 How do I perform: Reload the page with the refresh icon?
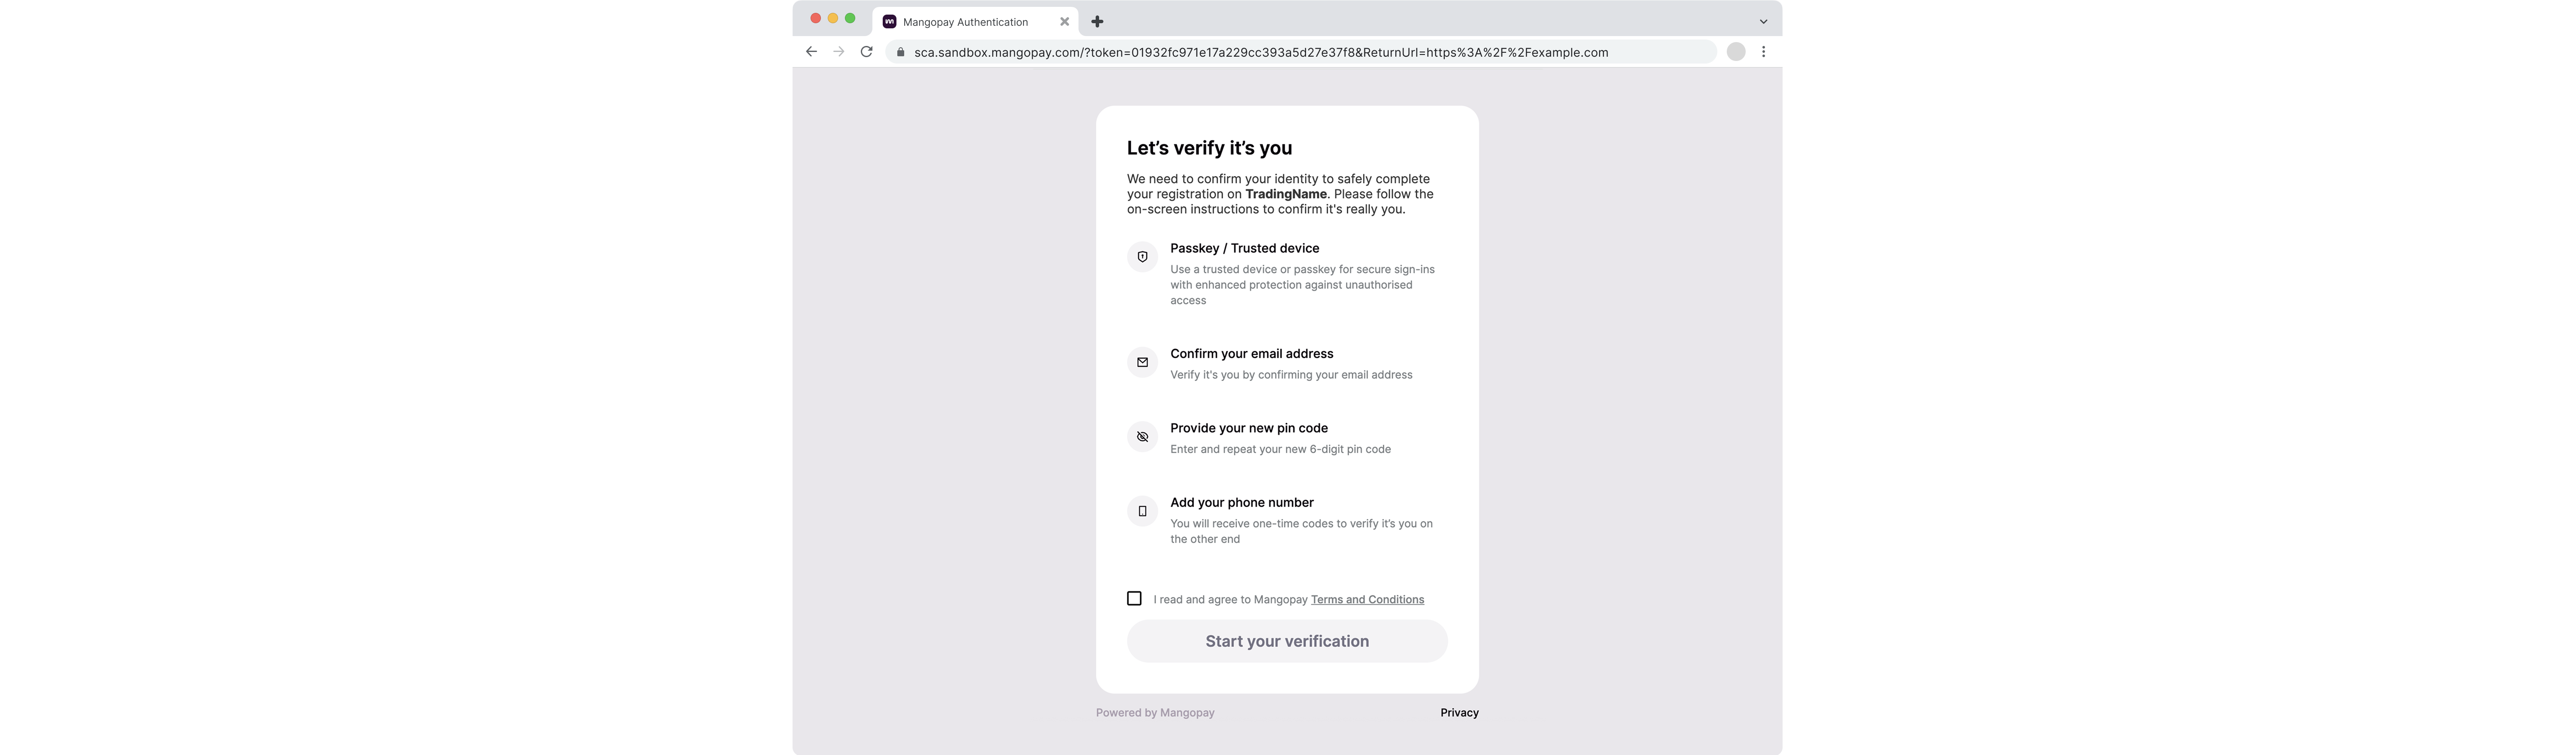tap(866, 52)
